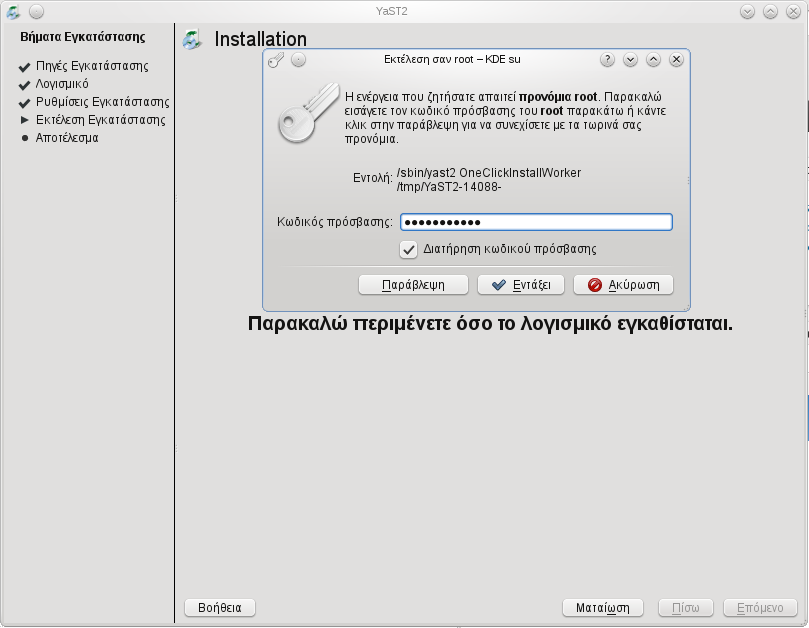Close the KDE su dialog
This screenshot has height=628, width=809.
(676, 60)
